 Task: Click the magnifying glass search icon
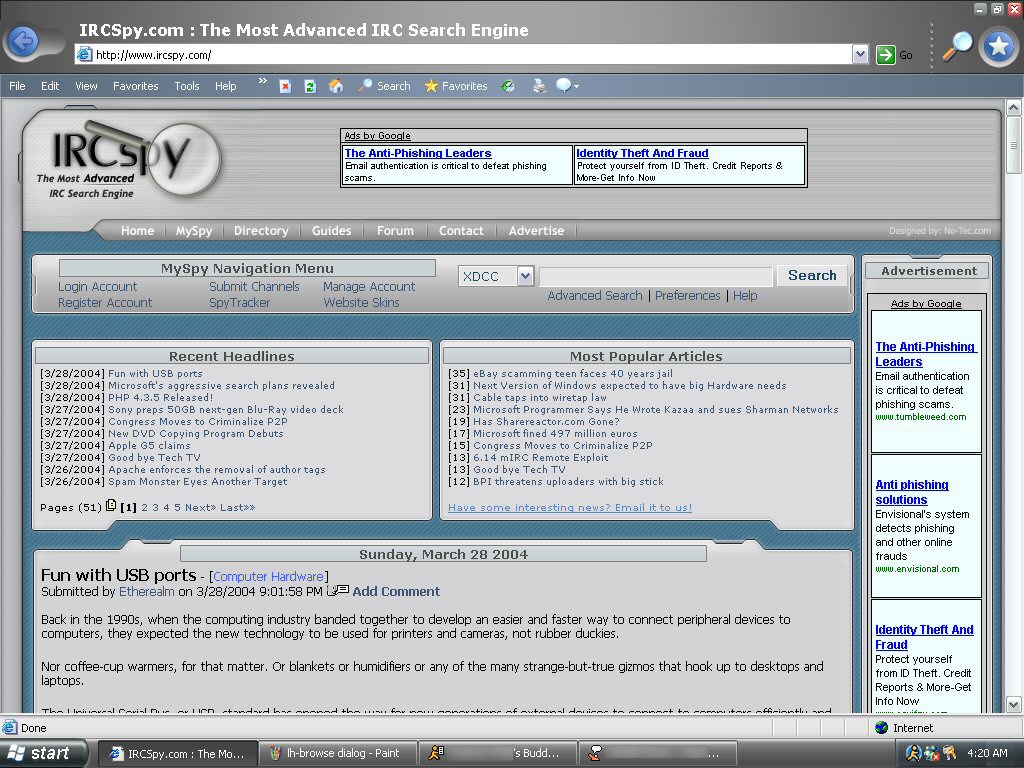click(957, 46)
